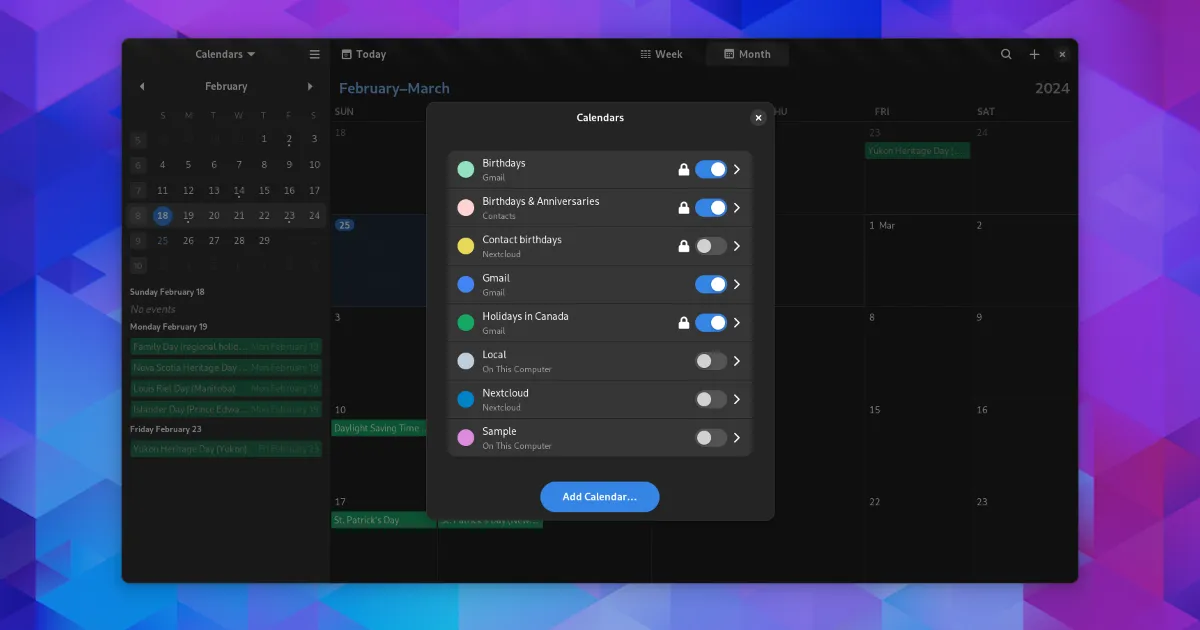
Task: Click lock icon on Holidays in Canada row
Action: coord(684,323)
